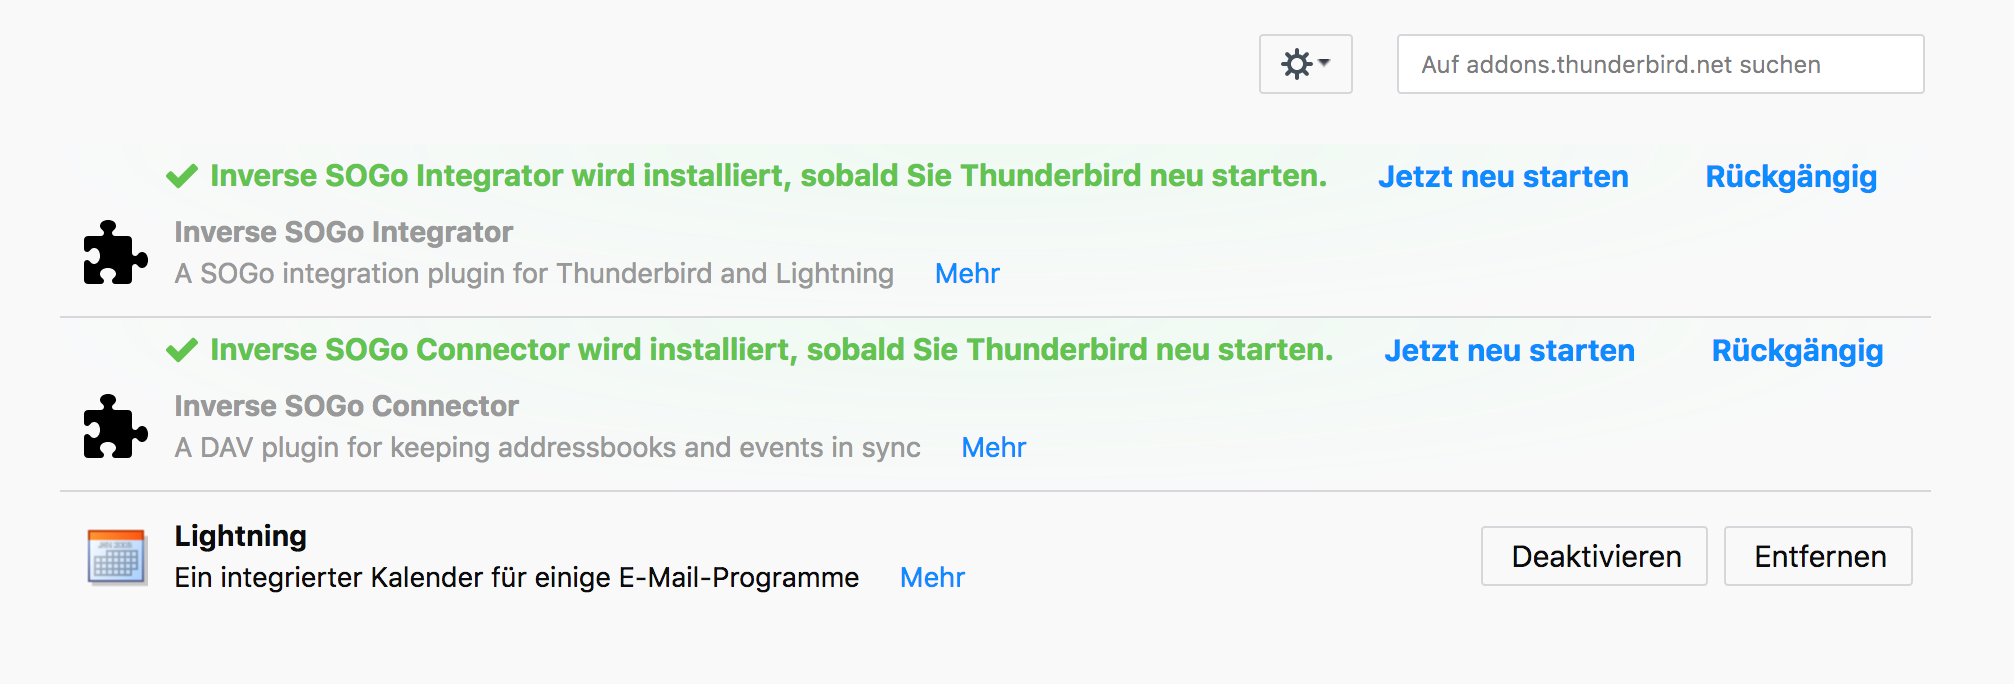Undo the SOGo Connector installation via Rückgängig
The height and width of the screenshot is (684, 2014).
1797,351
